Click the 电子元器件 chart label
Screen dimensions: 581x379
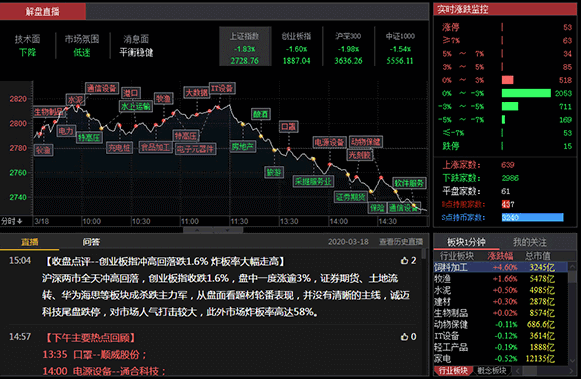click(x=195, y=149)
